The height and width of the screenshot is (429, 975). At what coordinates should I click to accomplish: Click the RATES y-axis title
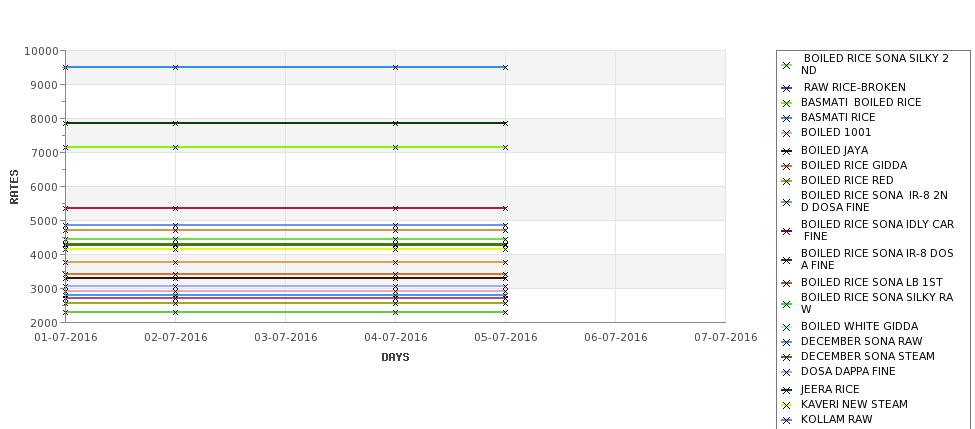[14, 187]
